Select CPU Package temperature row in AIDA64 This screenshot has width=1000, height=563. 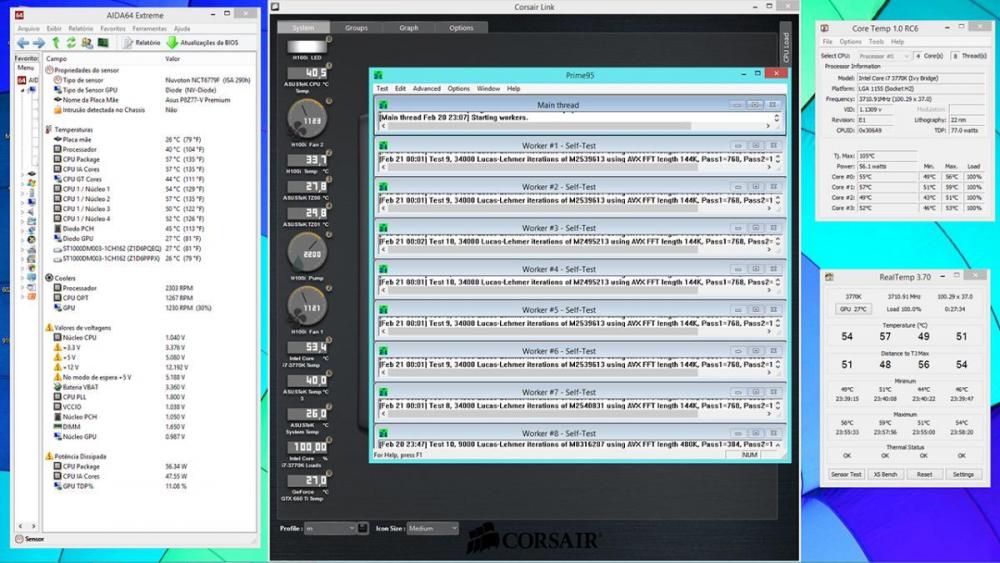click(x=150, y=159)
